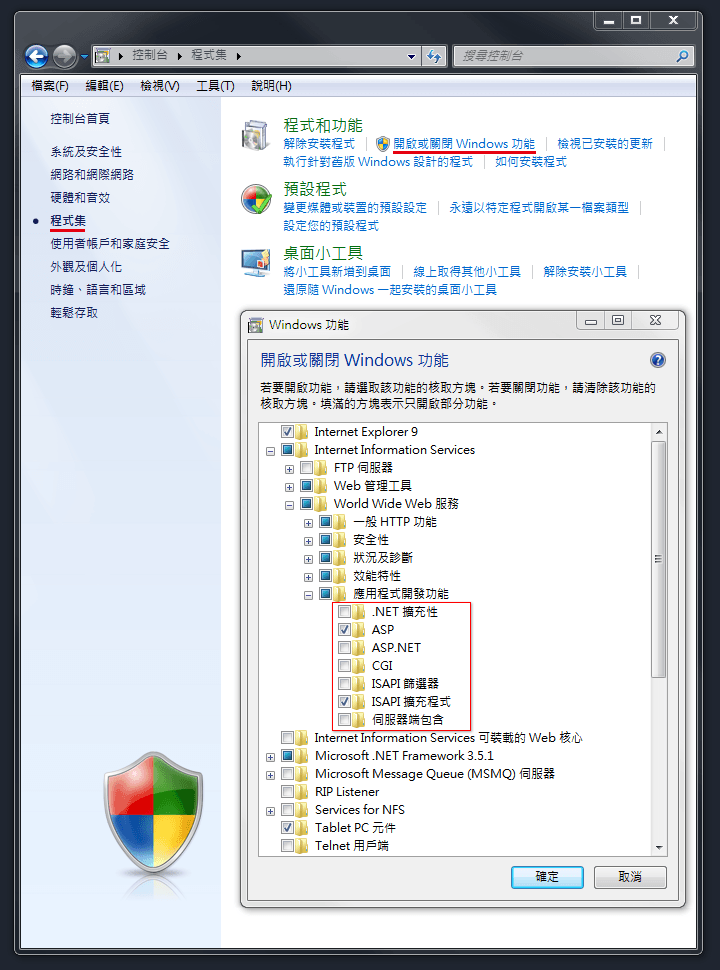Screen dimensions: 720x970
Task: Open the recent pages arrow beside Forward
Action: 84,57
